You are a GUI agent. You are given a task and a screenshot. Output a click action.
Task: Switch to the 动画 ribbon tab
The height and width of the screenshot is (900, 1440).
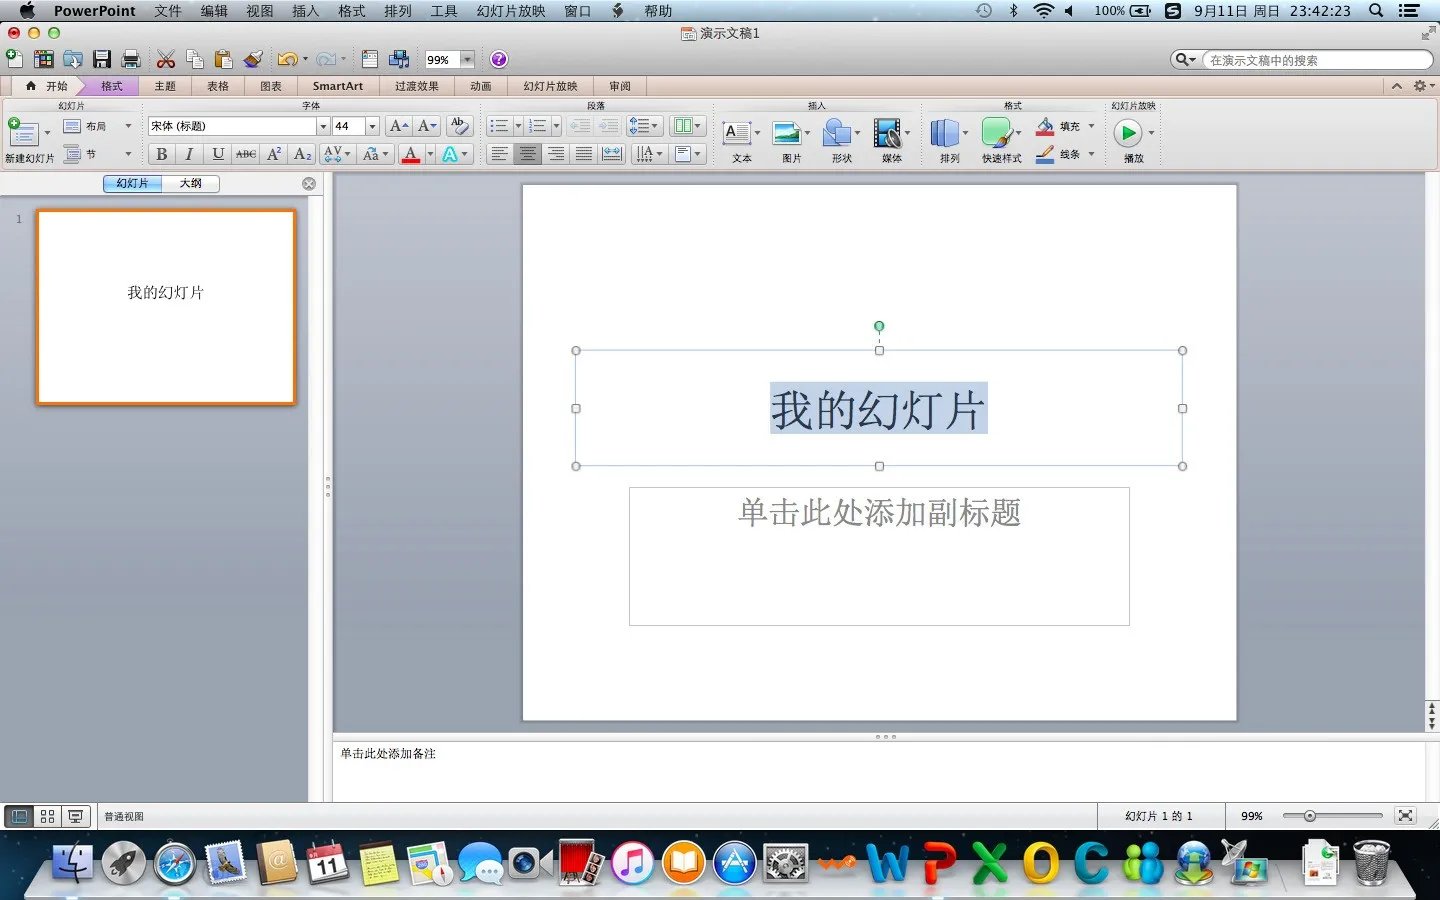point(481,86)
